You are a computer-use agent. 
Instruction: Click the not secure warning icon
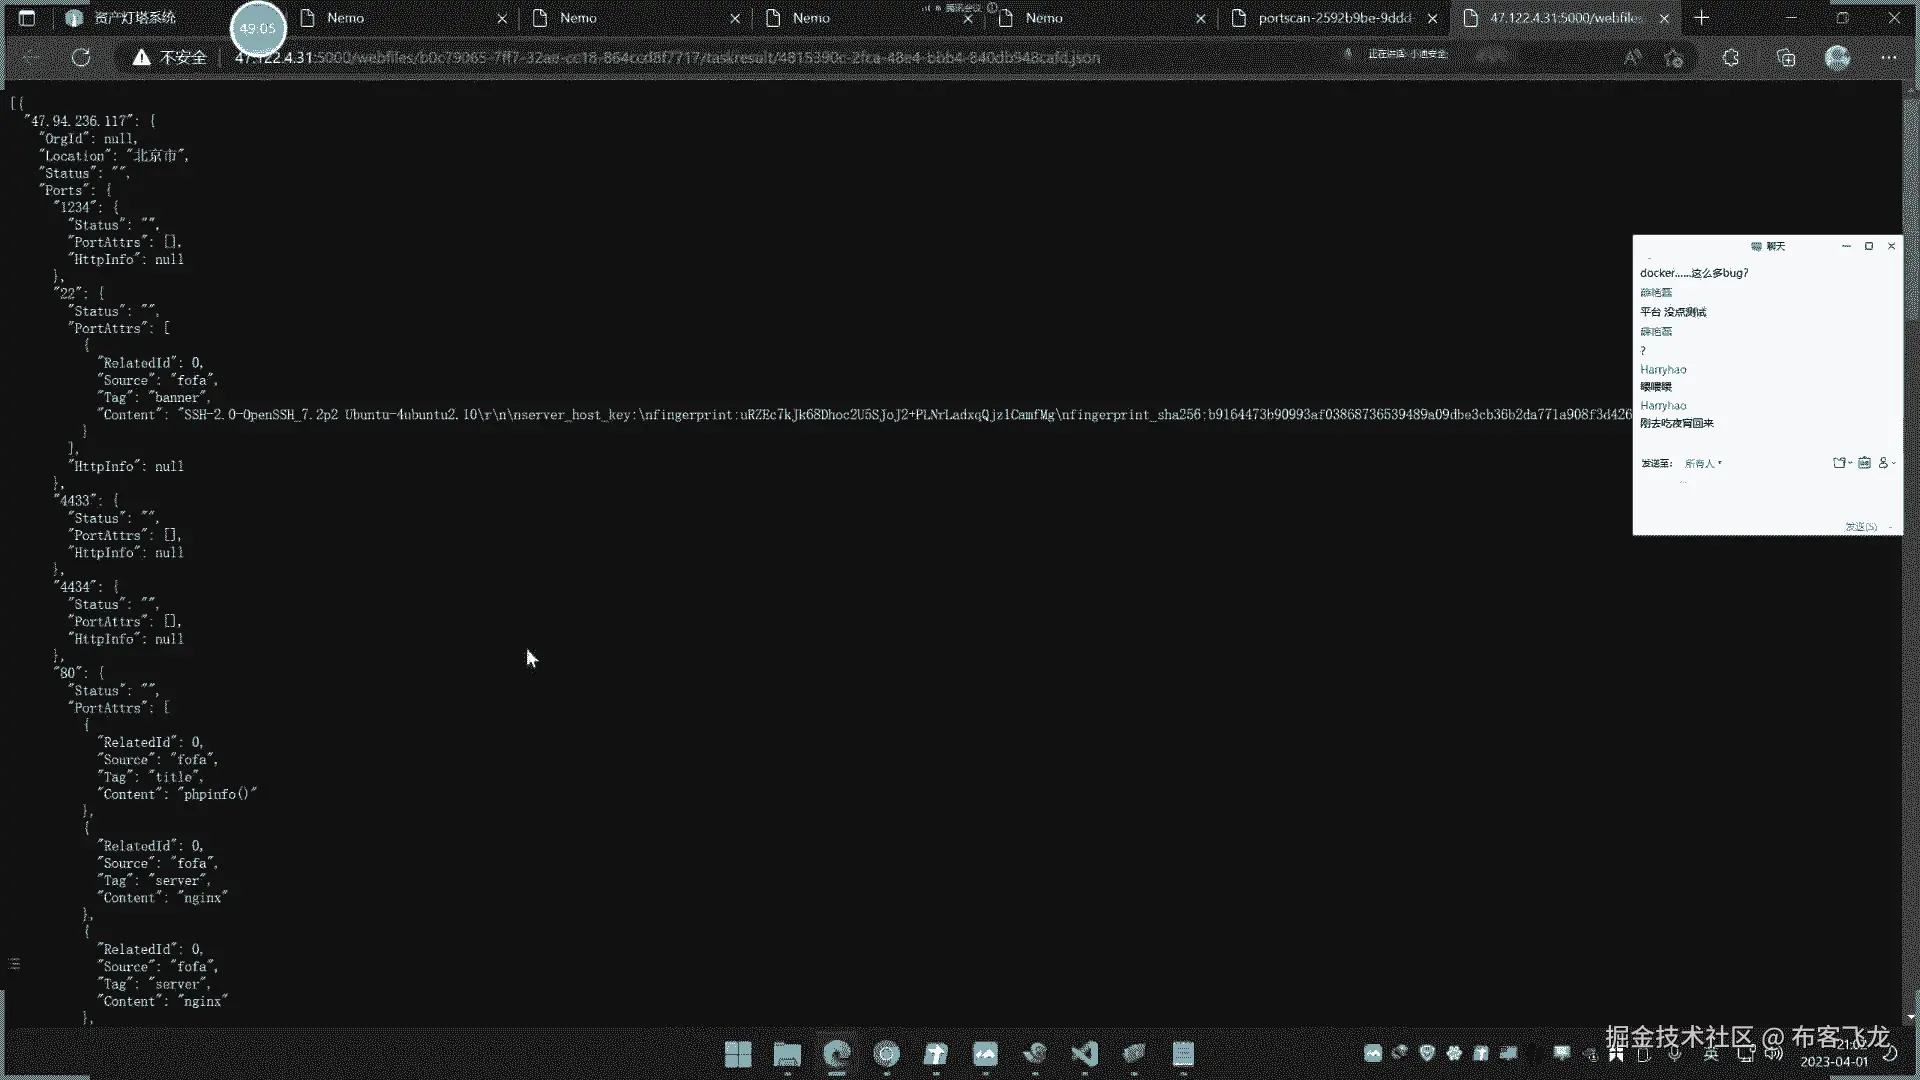click(142, 58)
